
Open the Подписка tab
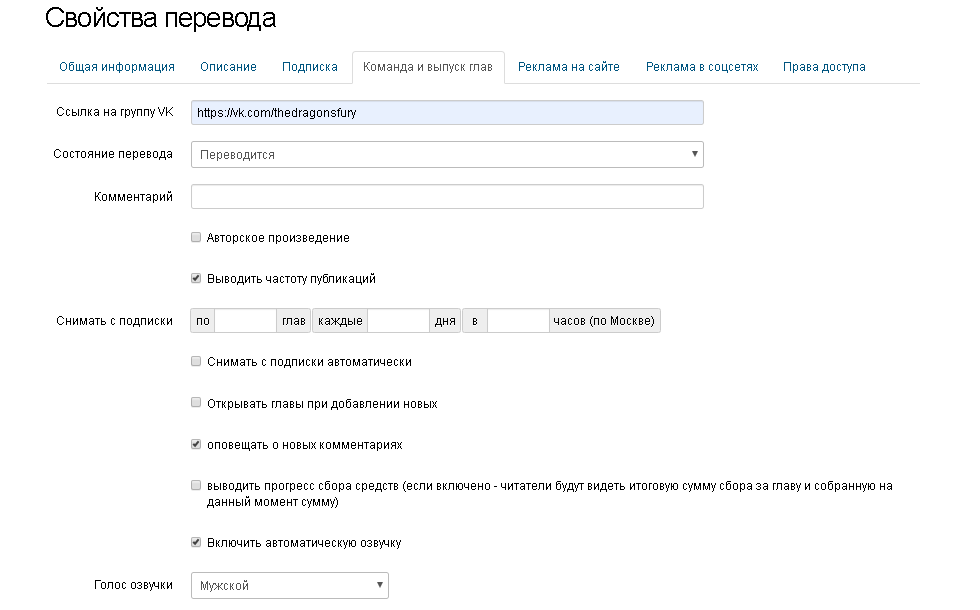tap(310, 67)
